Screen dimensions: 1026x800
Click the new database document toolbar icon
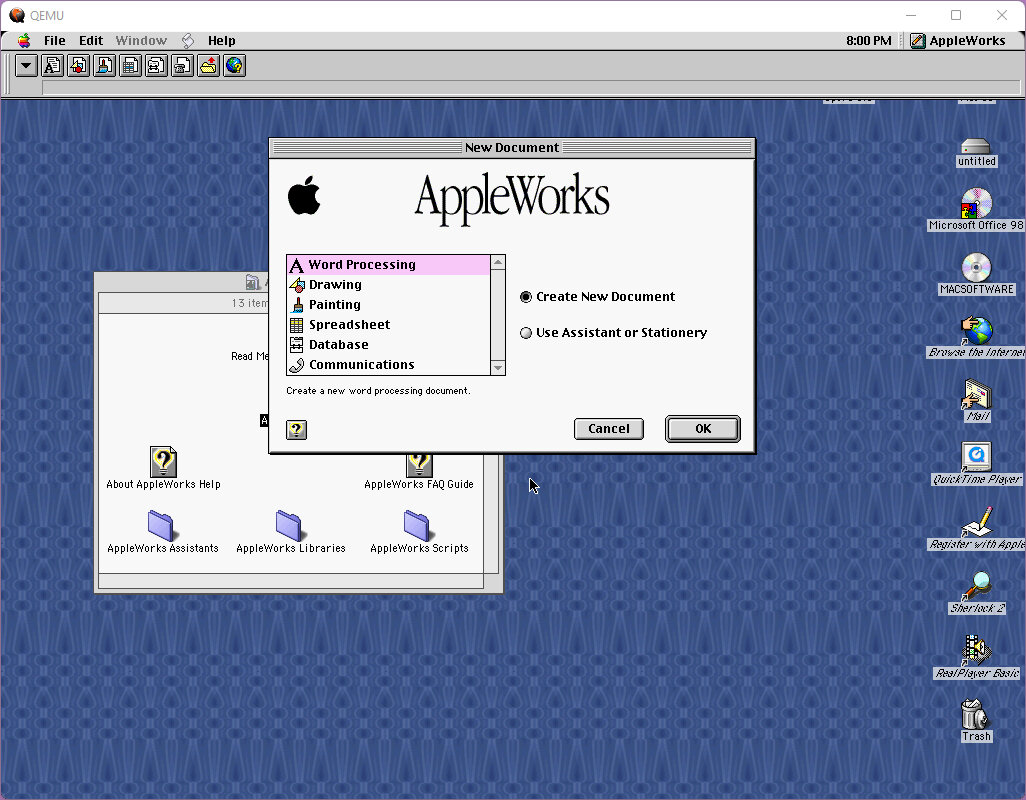click(x=156, y=66)
